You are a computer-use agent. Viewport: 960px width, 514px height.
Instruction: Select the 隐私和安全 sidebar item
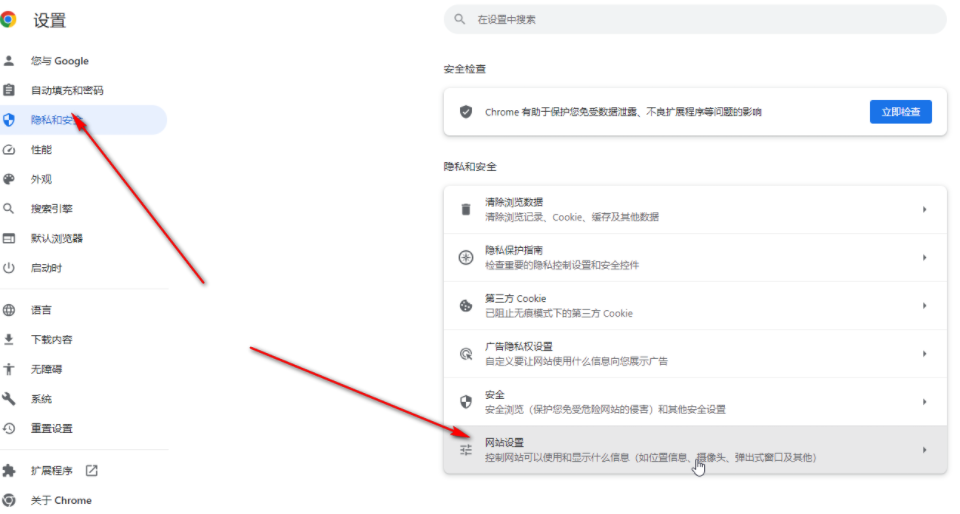coord(83,120)
